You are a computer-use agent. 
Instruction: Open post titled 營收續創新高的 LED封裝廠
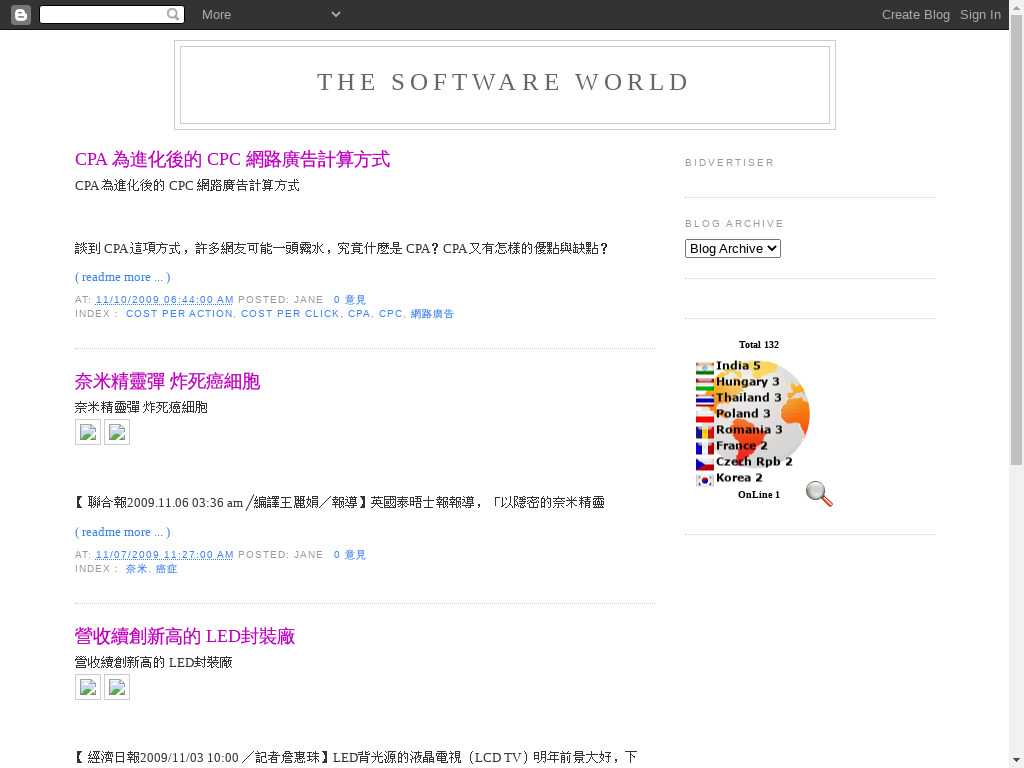[x=185, y=637]
